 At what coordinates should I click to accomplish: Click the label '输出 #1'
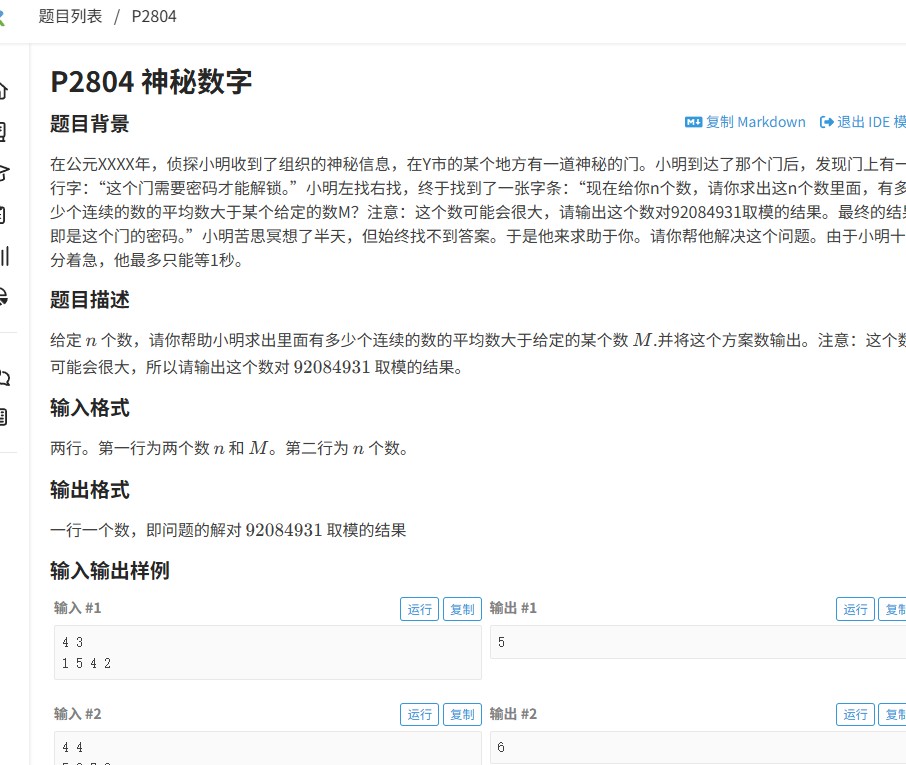click(x=513, y=608)
